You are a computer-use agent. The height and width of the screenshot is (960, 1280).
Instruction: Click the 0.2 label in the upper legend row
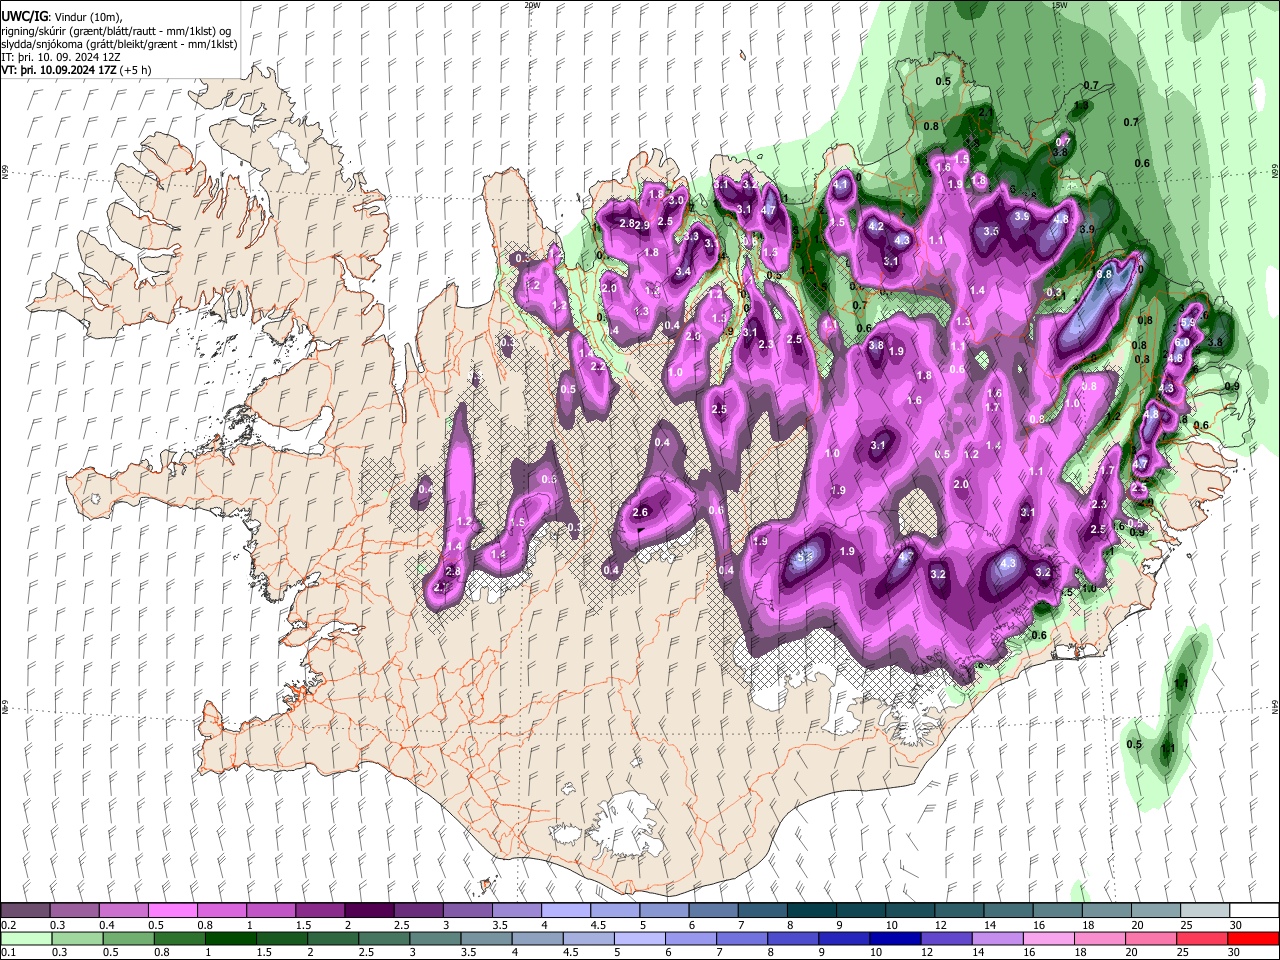[x=8, y=925]
